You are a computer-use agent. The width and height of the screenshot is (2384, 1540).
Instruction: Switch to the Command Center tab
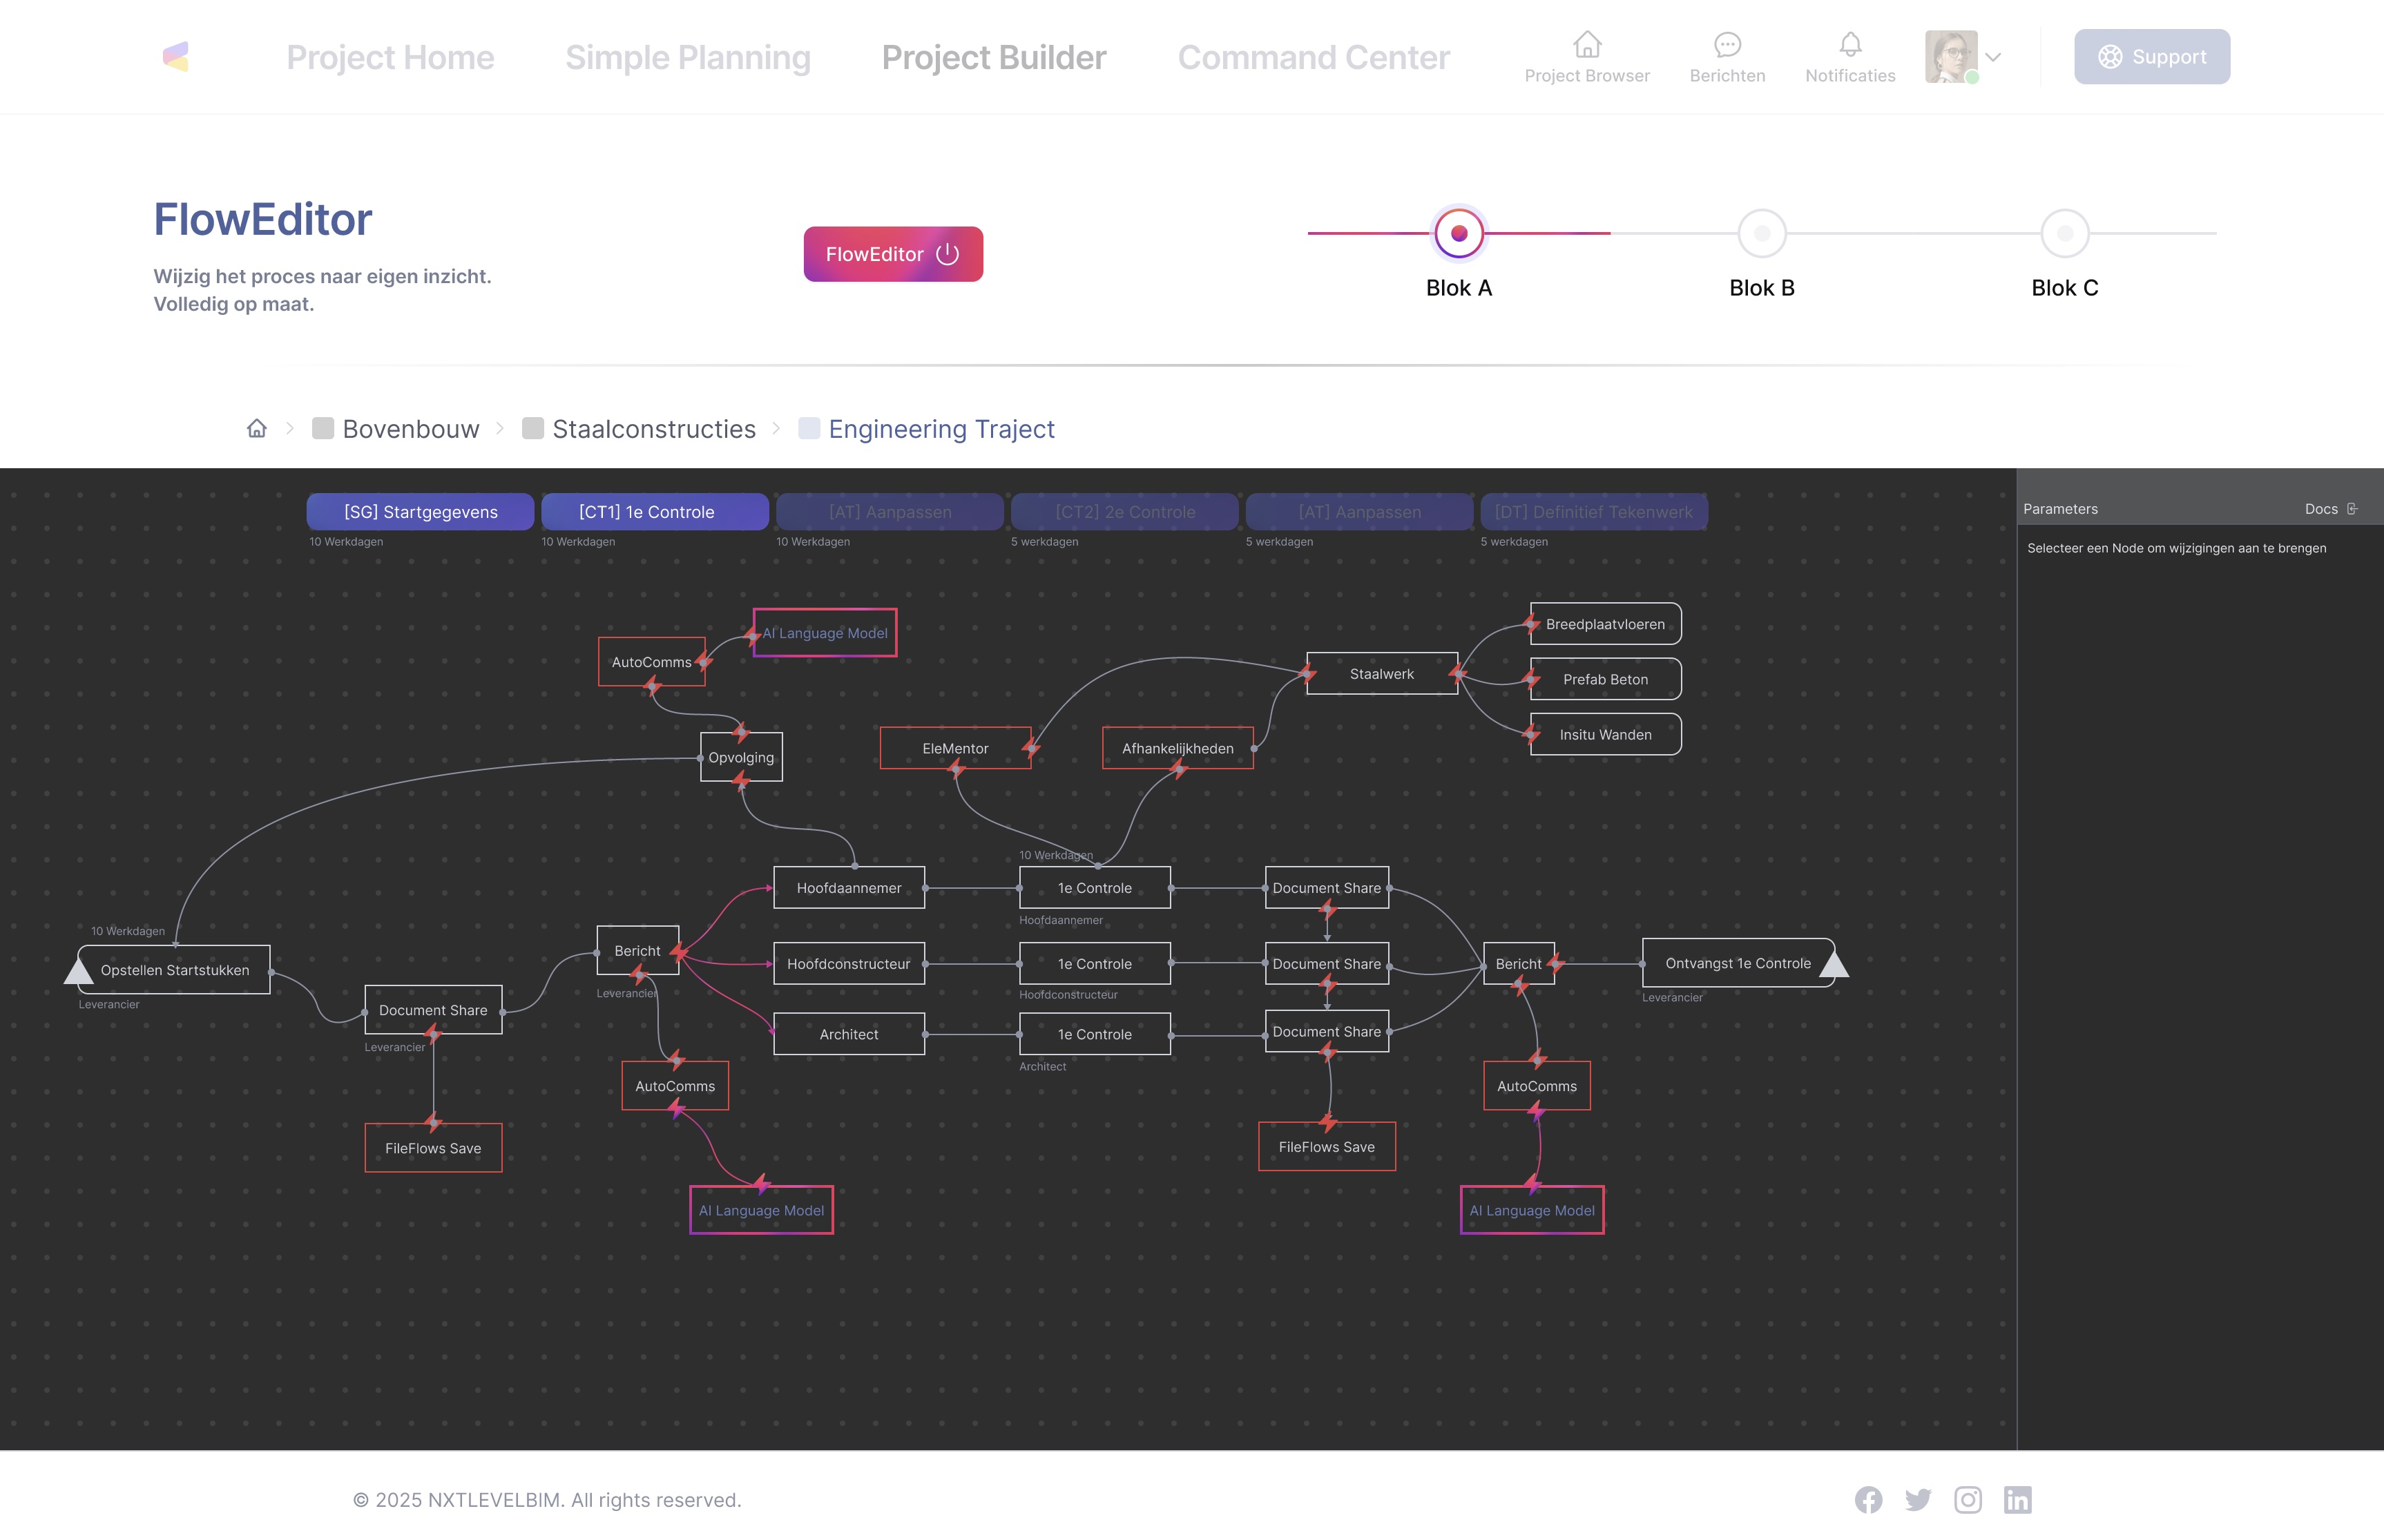(1313, 57)
